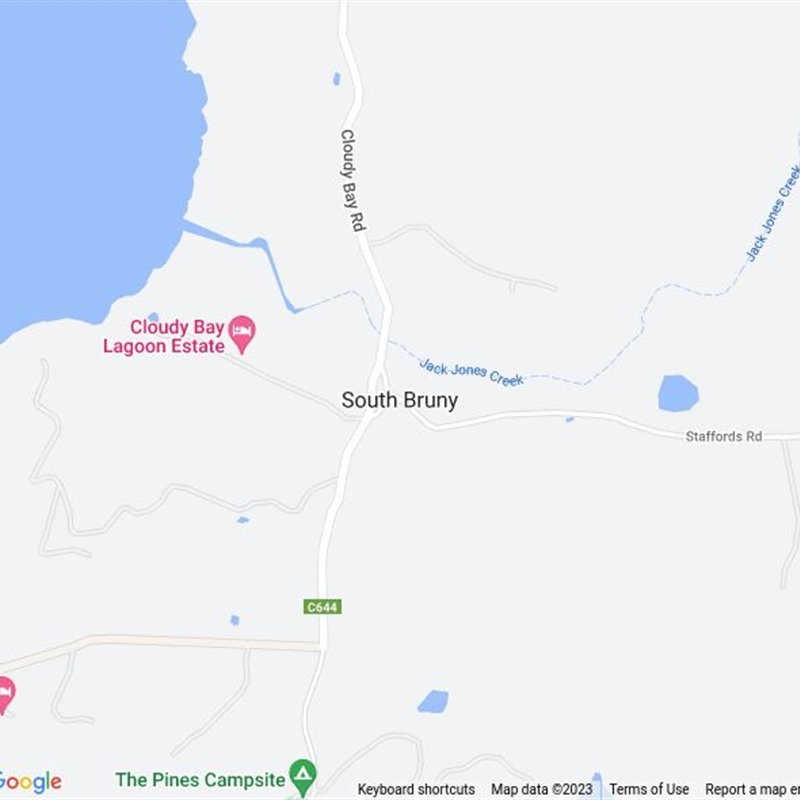
Task: Open the pink hotel pin at left edge
Action: coord(5,695)
